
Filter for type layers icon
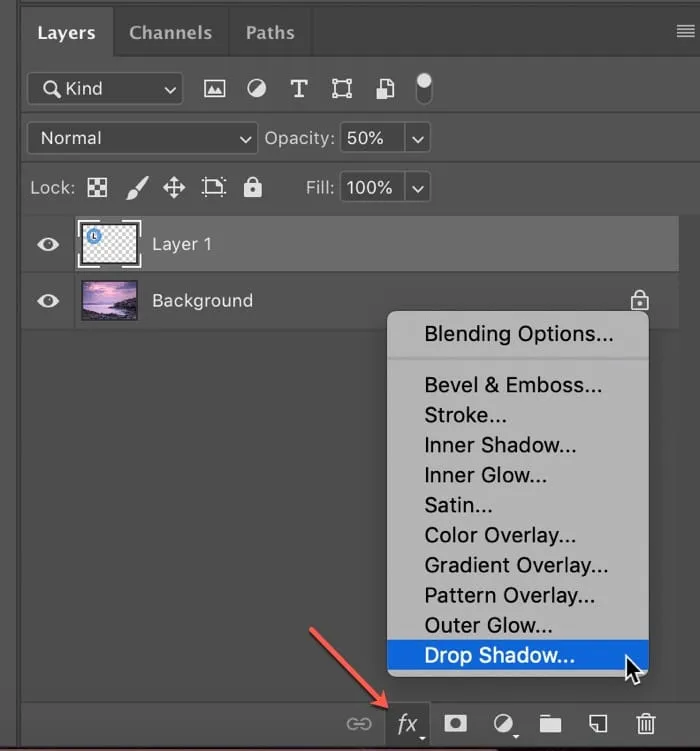(x=298, y=88)
